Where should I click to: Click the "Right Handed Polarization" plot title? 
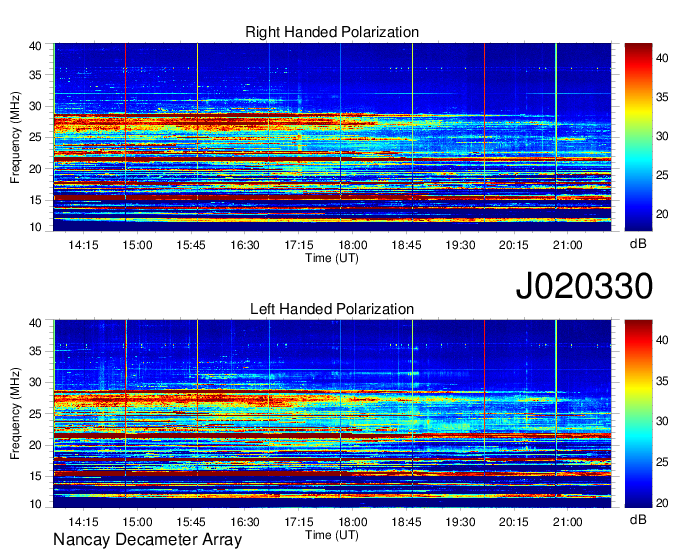332,32
